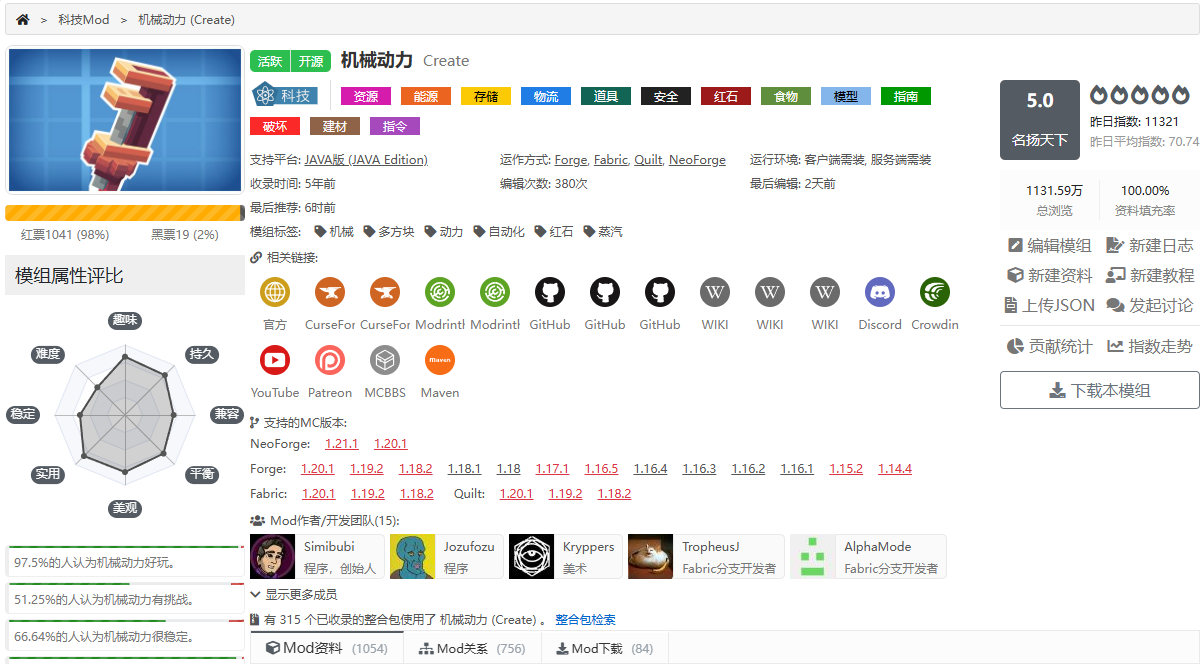Image resolution: width=1203 pixels, height=664 pixels.
Task: Go to home via breadcrumb house icon
Action: pos(23,19)
